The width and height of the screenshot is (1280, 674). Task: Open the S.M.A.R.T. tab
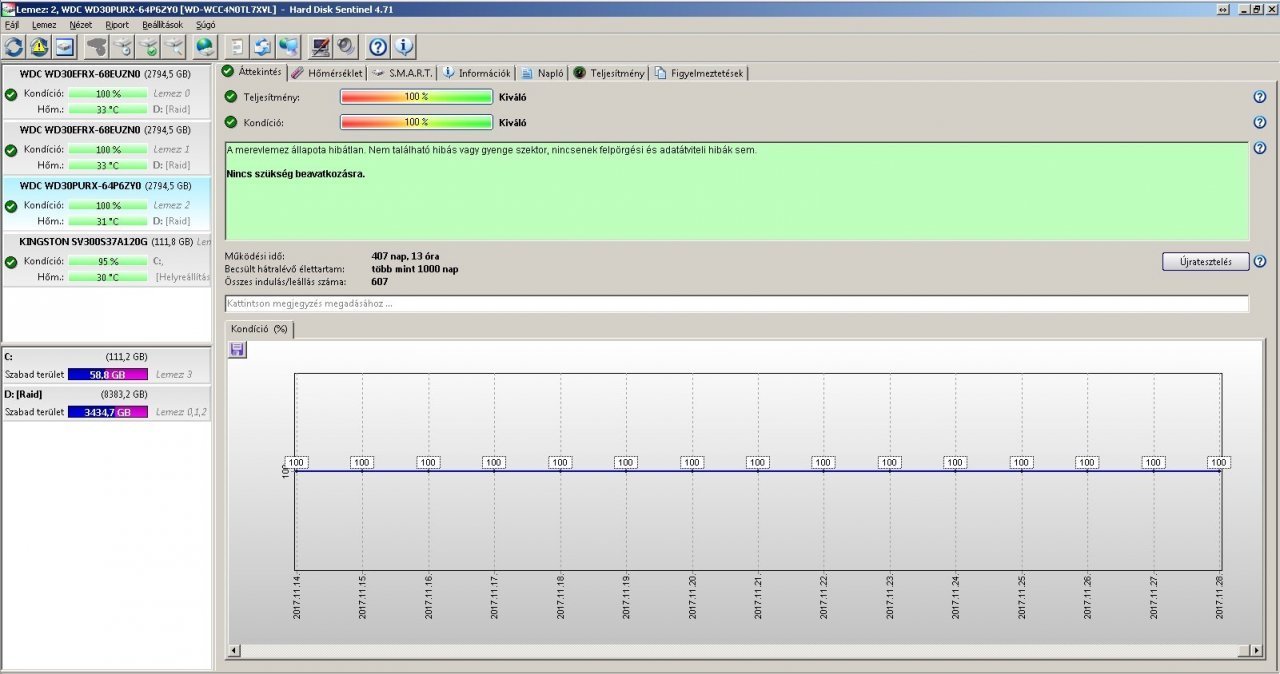coord(401,73)
